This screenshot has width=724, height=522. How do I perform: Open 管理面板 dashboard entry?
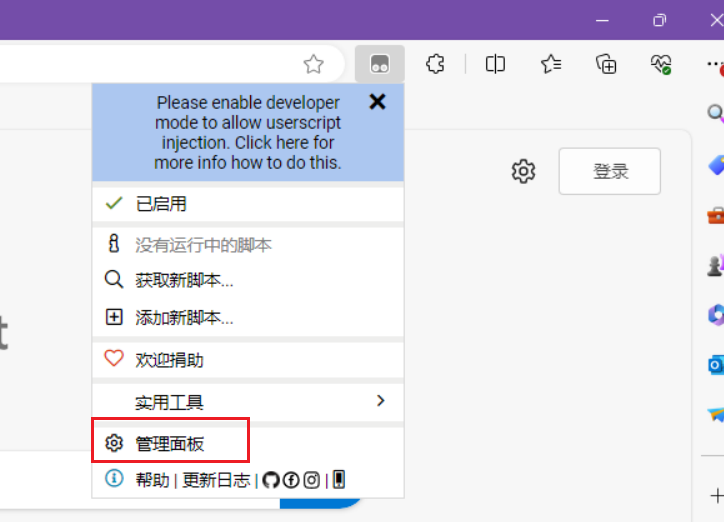pos(170,443)
